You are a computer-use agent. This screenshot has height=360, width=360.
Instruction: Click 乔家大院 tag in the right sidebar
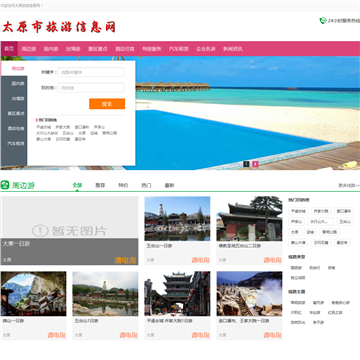click(x=321, y=211)
